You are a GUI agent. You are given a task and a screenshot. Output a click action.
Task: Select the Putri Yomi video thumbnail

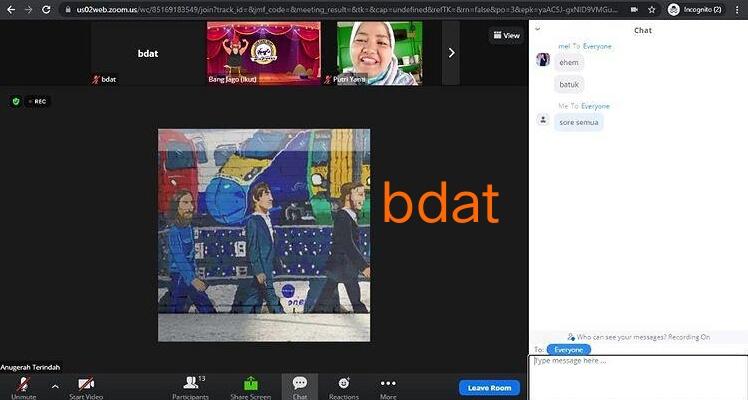pos(380,53)
